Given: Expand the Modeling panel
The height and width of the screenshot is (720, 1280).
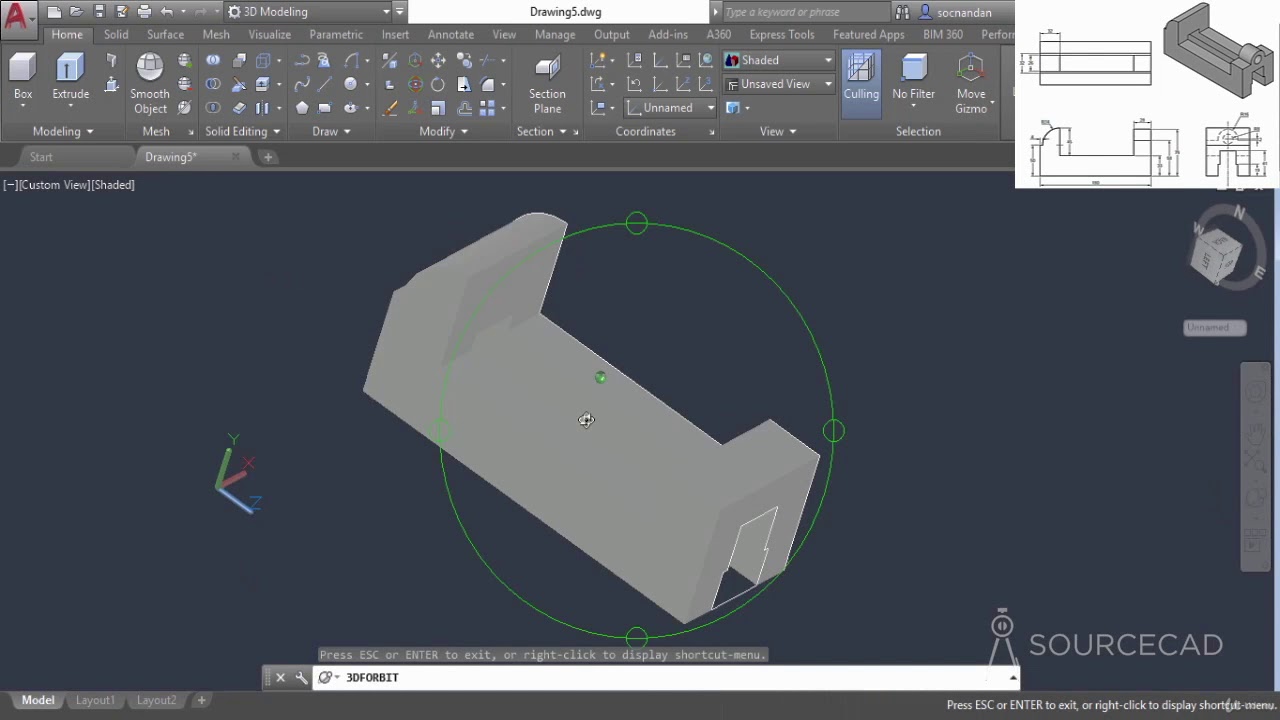Looking at the screenshot, I should tap(62, 131).
